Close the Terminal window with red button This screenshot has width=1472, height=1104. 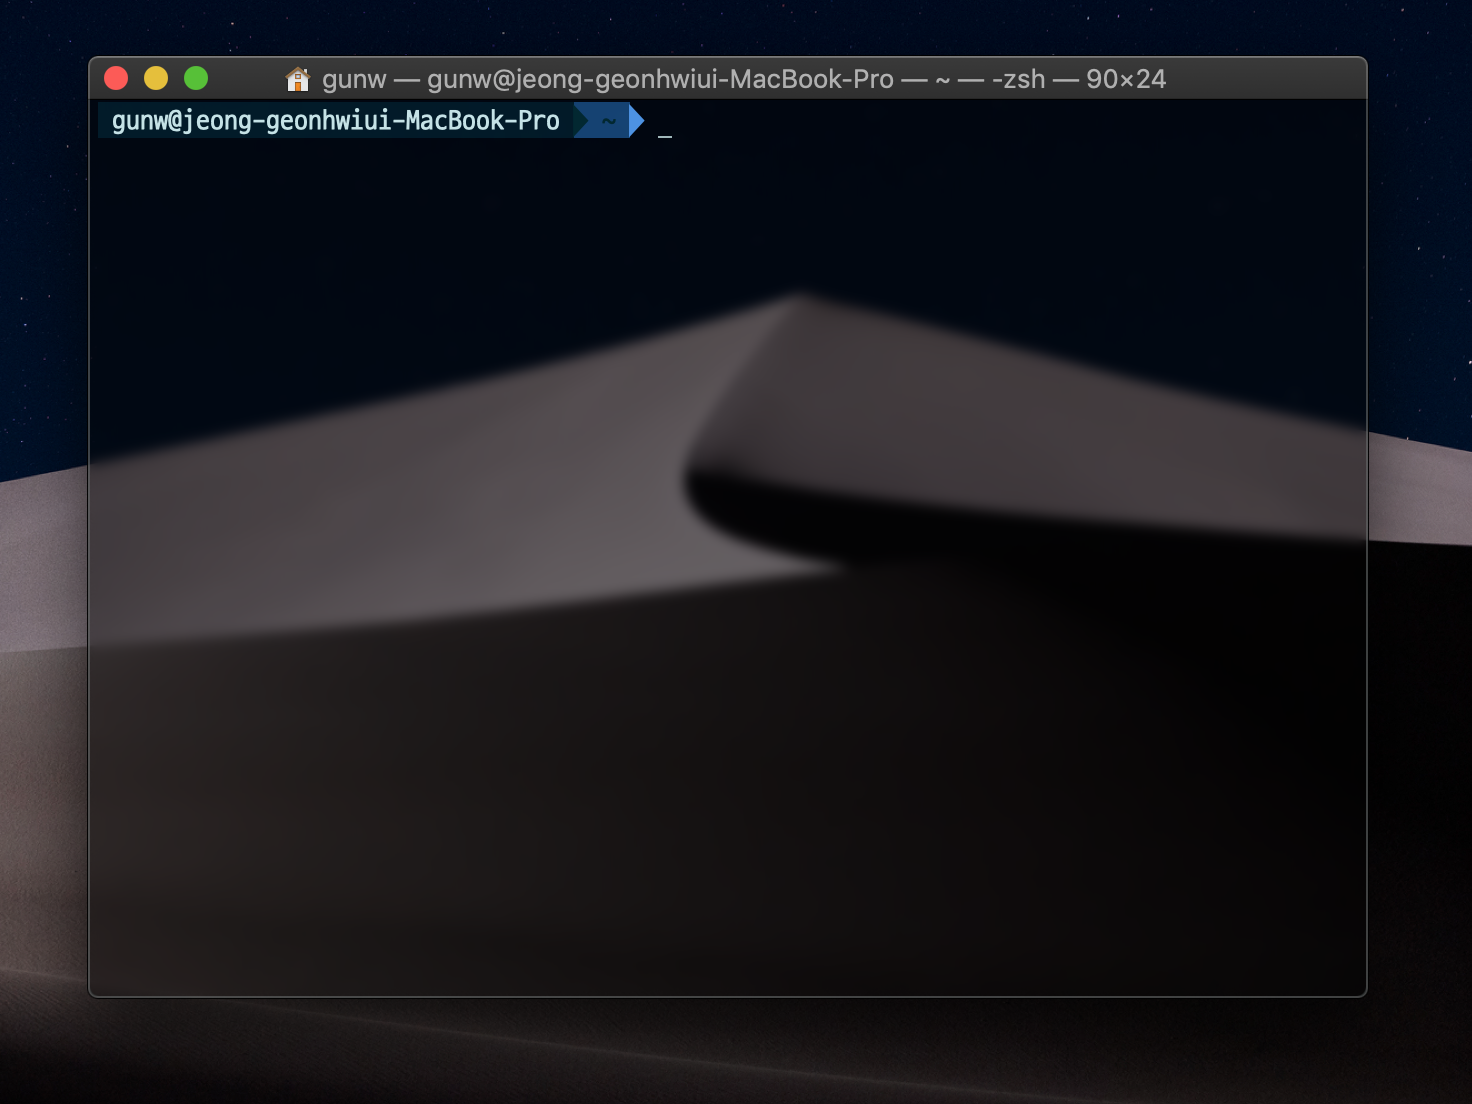(x=116, y=78)
